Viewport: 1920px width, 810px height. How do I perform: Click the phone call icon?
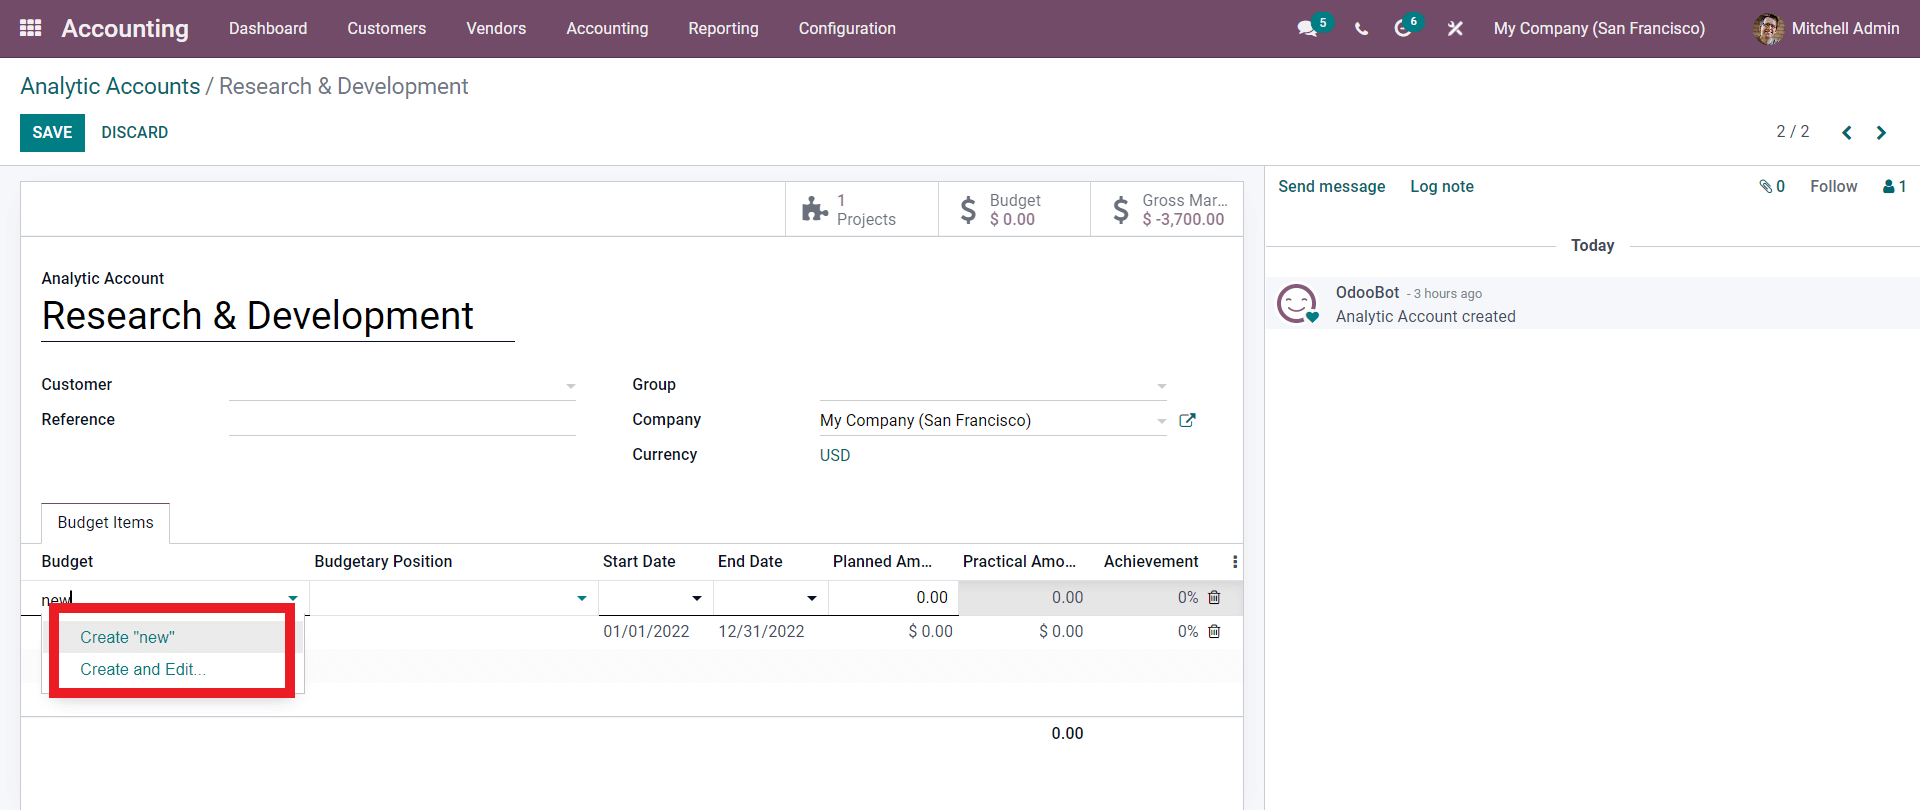point(1361,29)
